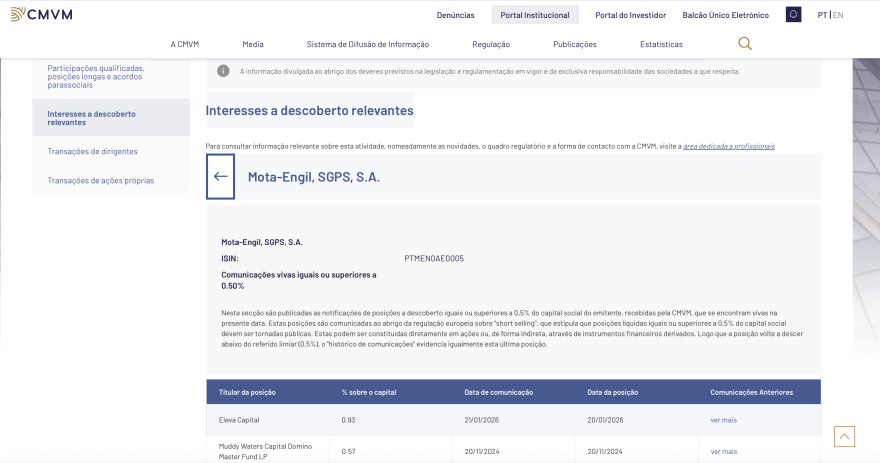This screenshot has width=880, height=463.
Task: Select Interesses a descoberto relevantes sidebar item
Action: [x=111, y=118]
